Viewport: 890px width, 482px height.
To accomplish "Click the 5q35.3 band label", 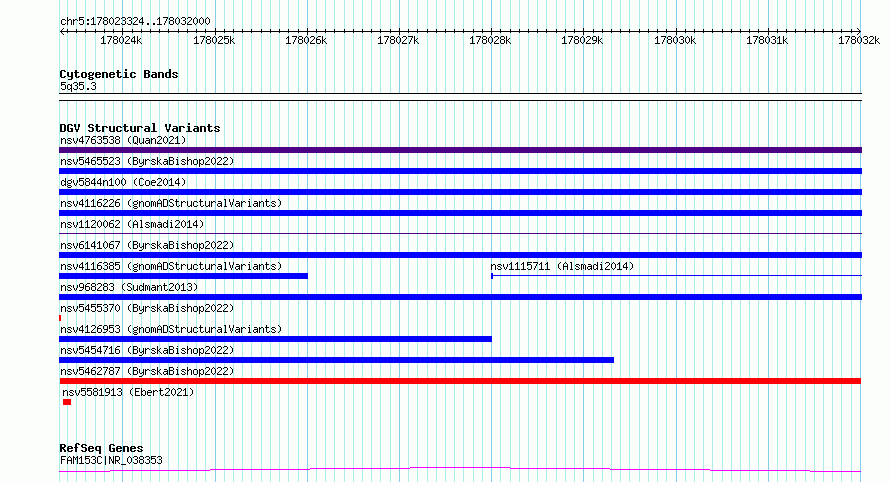I will click(78, 86).
